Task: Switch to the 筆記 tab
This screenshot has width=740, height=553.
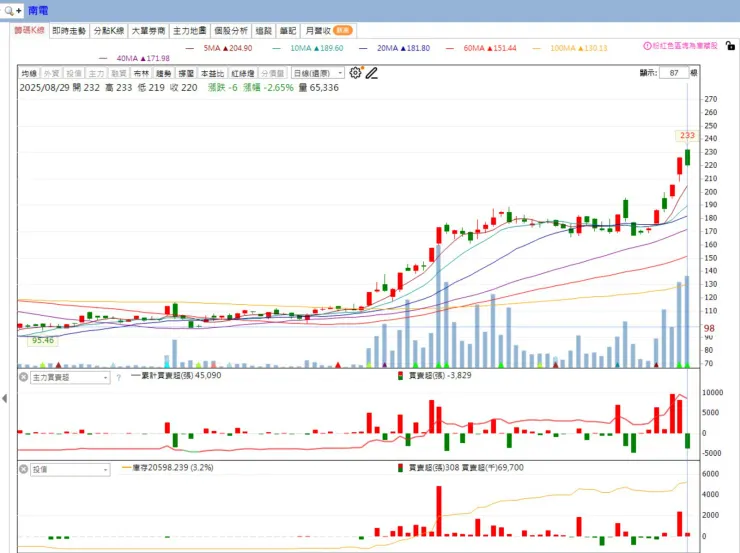Action: point(287,31)
